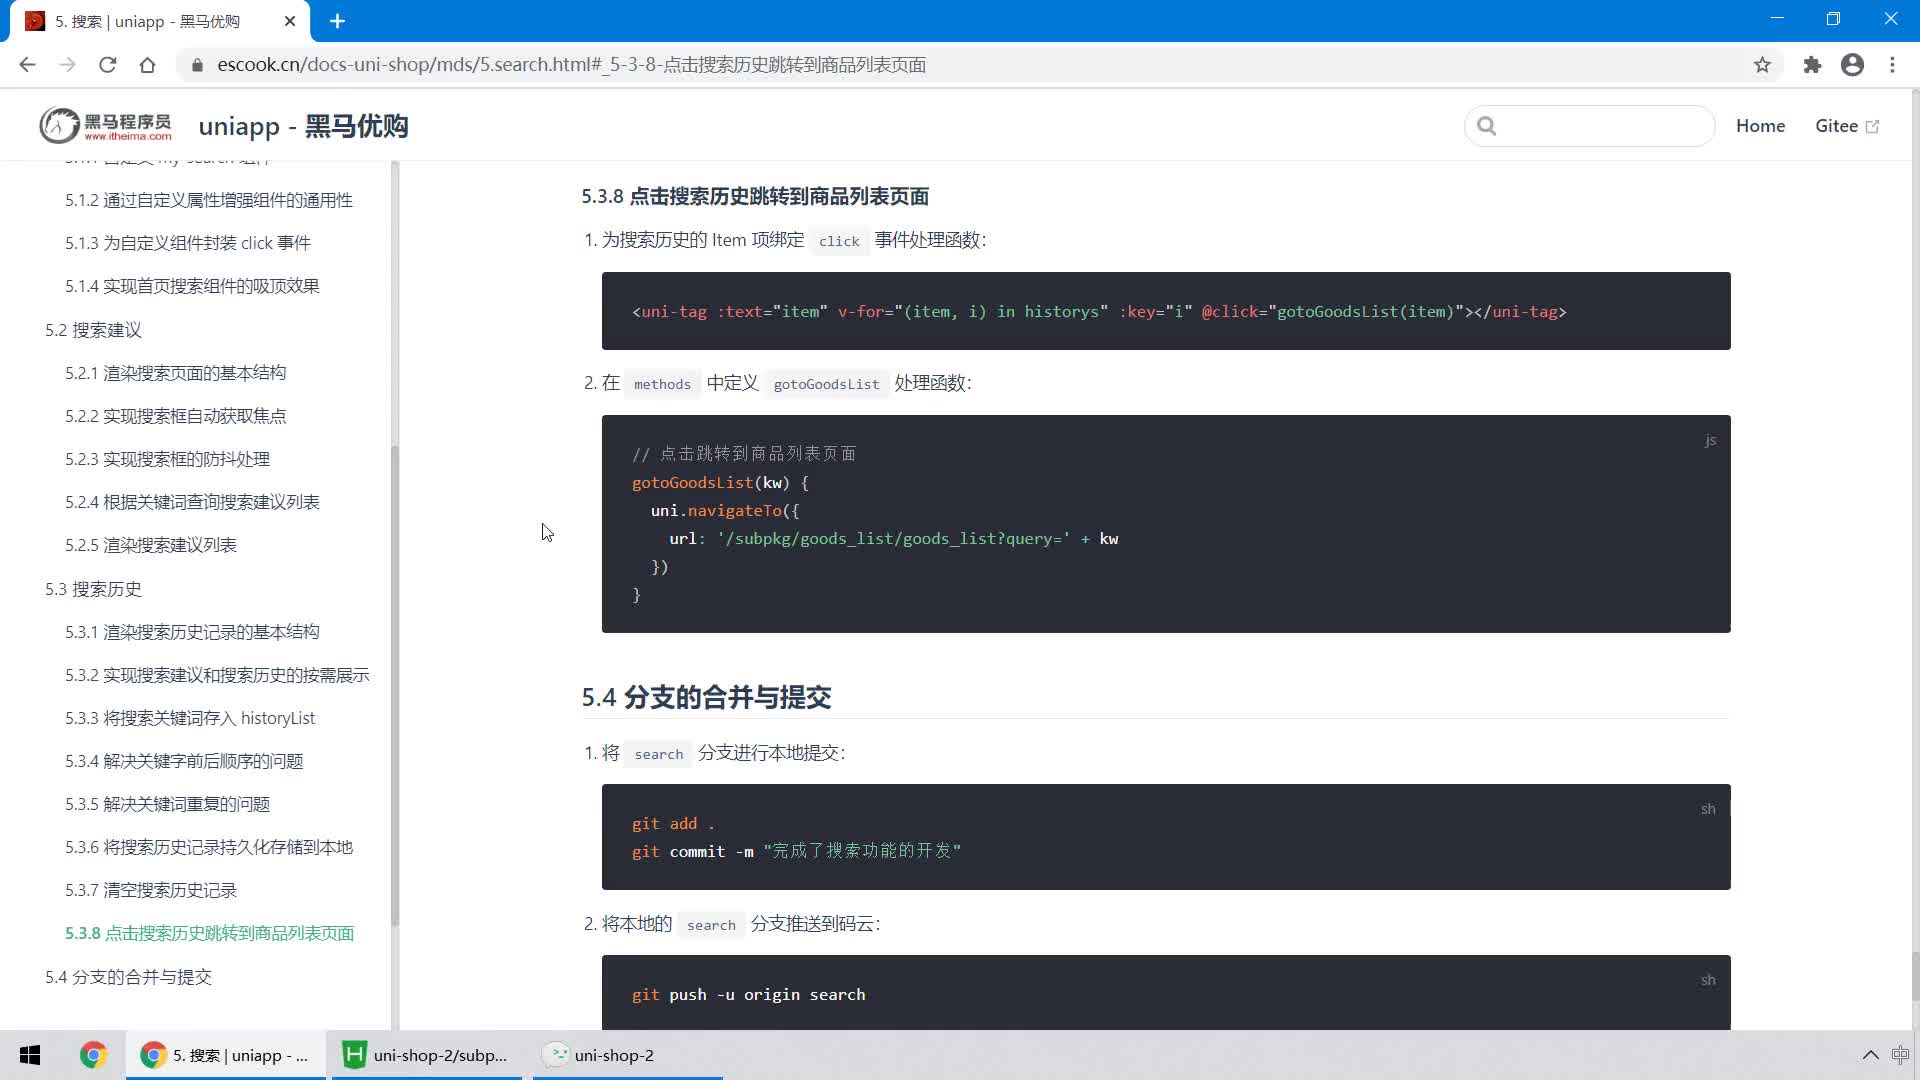Open active sidebar item 5.3.8 点击搜索历史跳转到商品列表页面

209,933
